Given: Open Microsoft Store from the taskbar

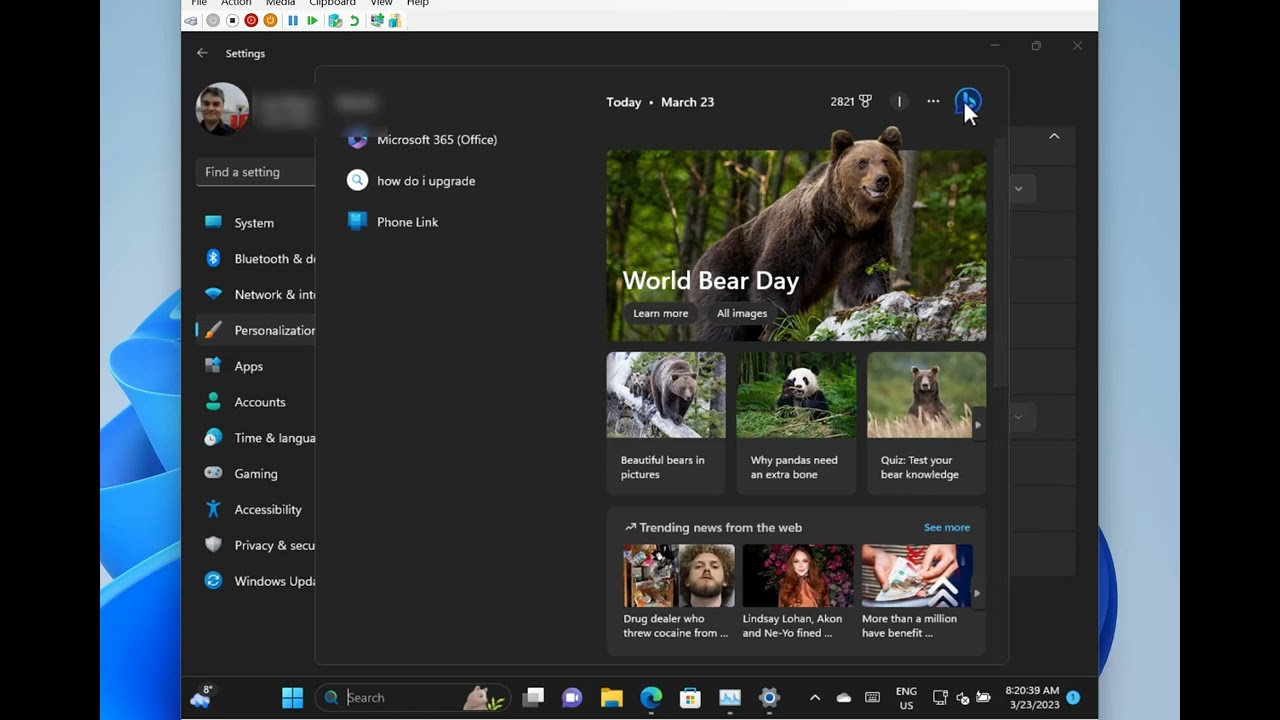Looking at the screenshot, I should 690,698.
